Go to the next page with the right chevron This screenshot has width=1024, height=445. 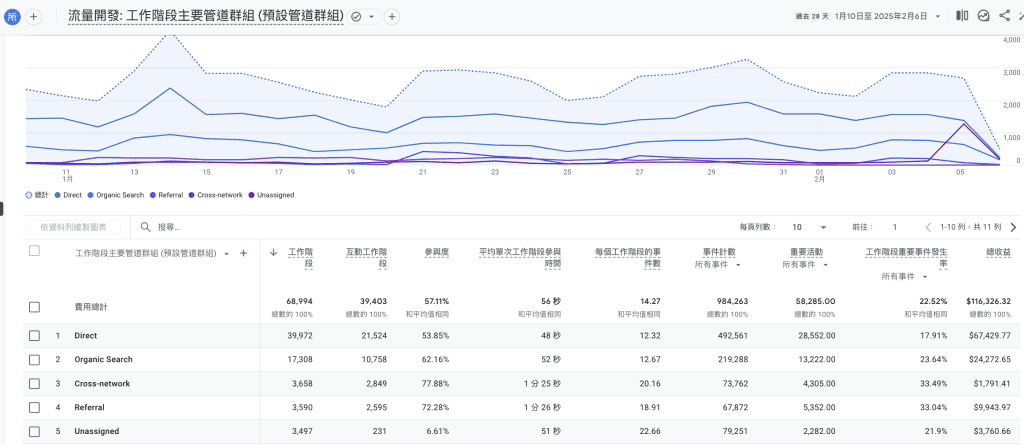click(x=1014, y=227)
